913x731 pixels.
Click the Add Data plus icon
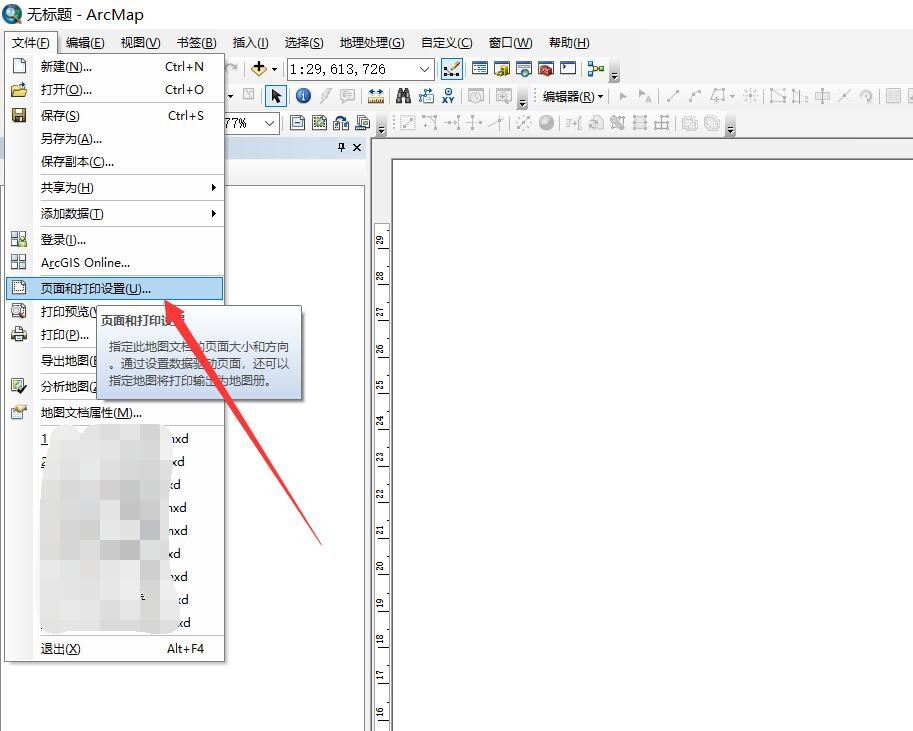(x=259, y=69)
